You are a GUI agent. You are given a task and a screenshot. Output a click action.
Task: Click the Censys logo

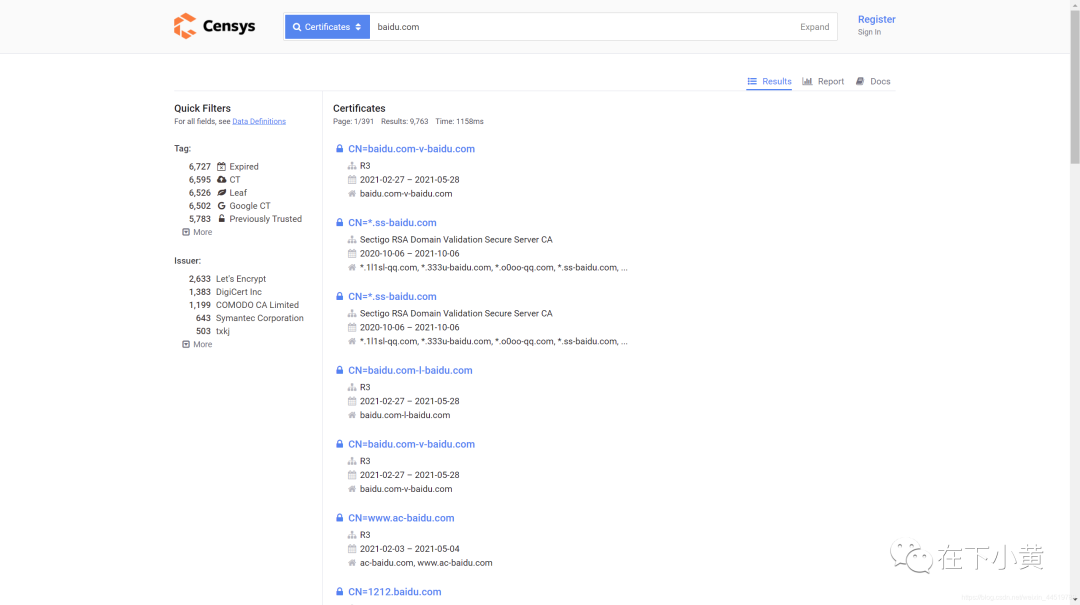click(x=214, y=26)
